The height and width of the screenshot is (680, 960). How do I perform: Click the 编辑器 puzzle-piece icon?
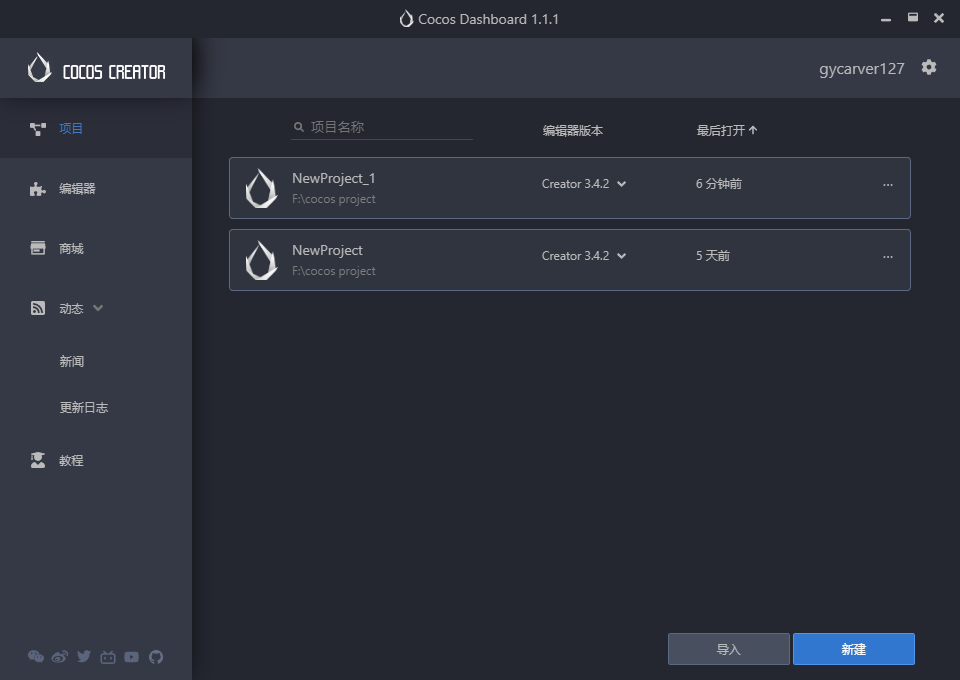pyautogui.click(x=38, y=189)
